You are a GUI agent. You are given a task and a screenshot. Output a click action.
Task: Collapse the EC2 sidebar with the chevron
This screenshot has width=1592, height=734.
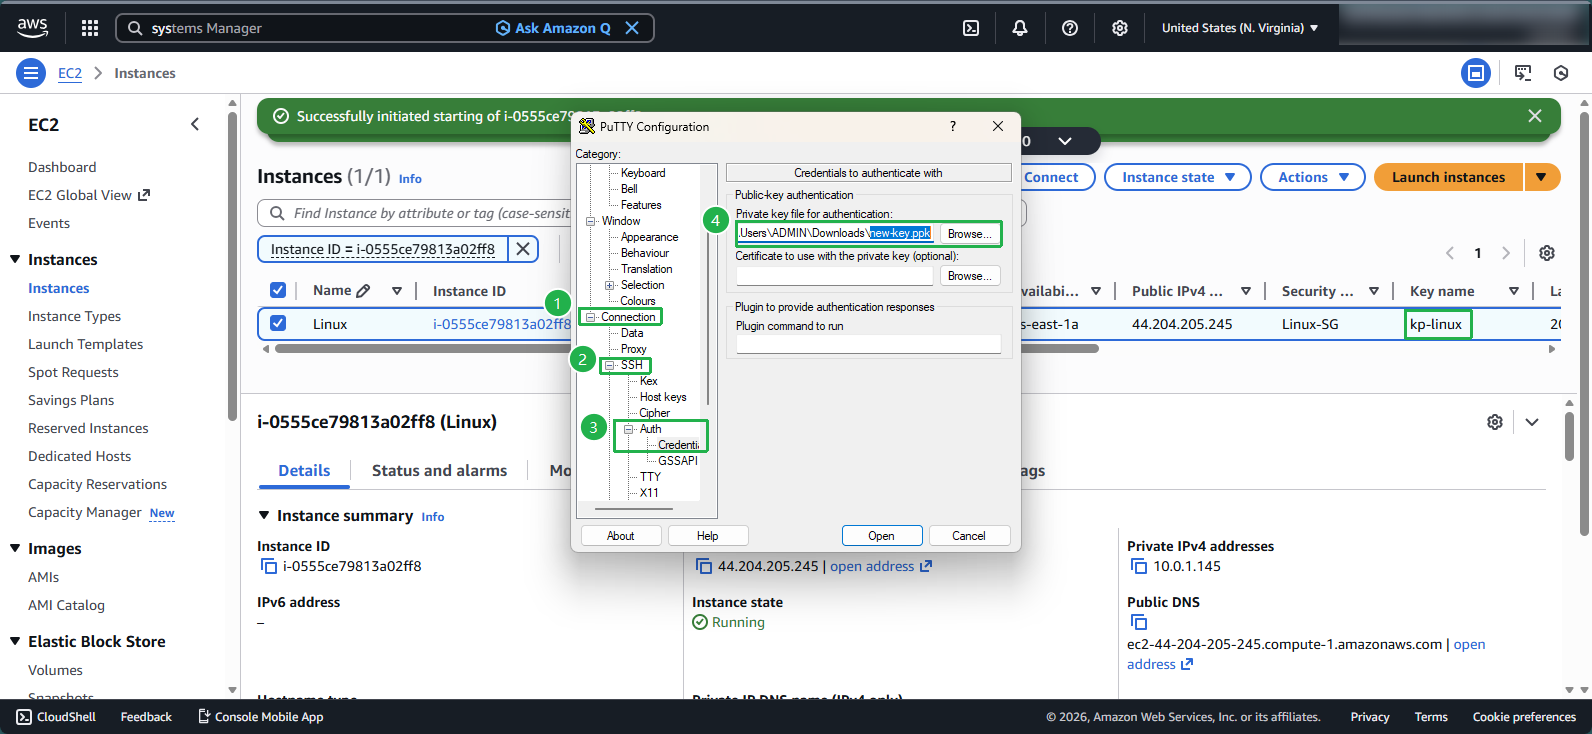195,124
